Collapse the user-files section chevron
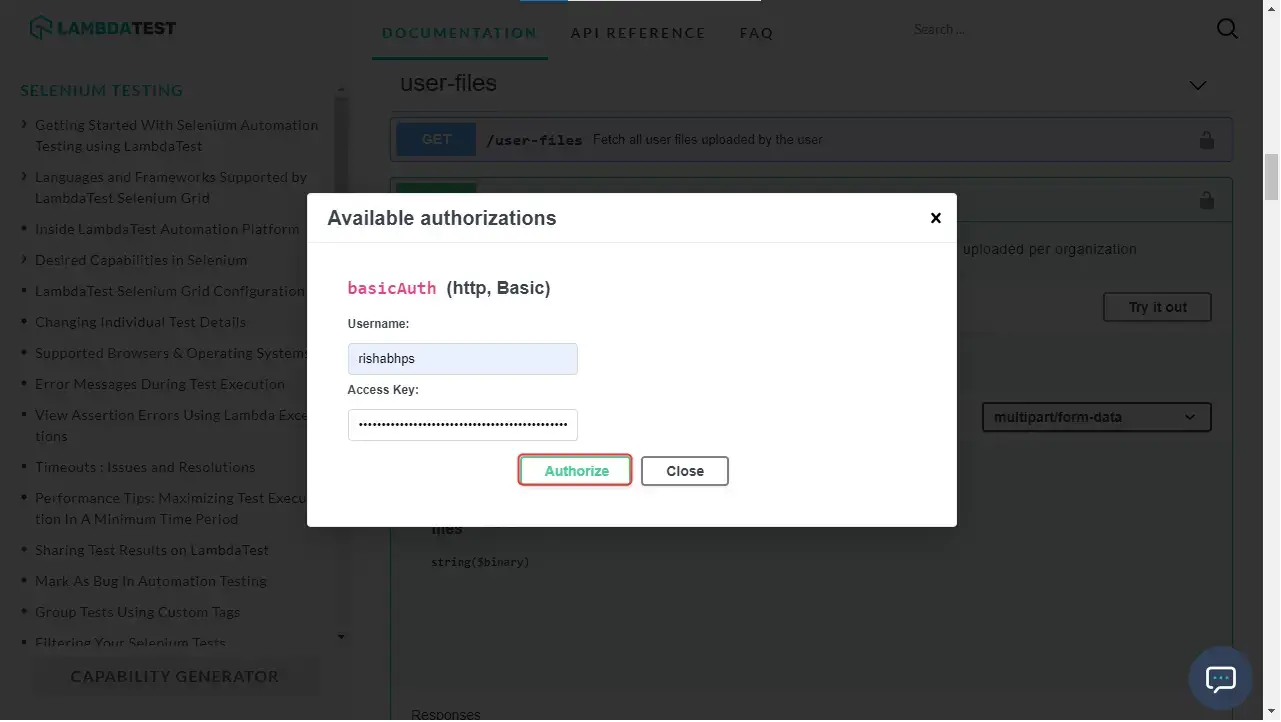The image size is (1281, 722). 1198,86
